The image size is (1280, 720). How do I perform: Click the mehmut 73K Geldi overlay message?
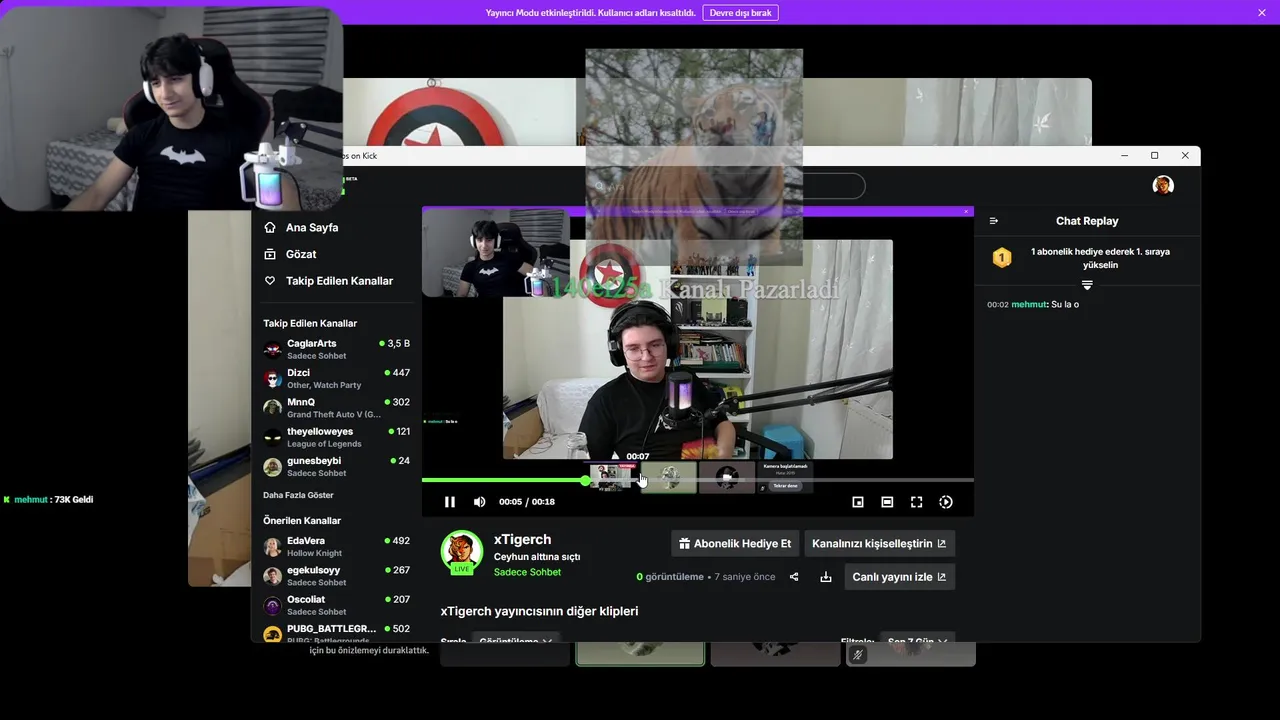click(x=48, y=499)
